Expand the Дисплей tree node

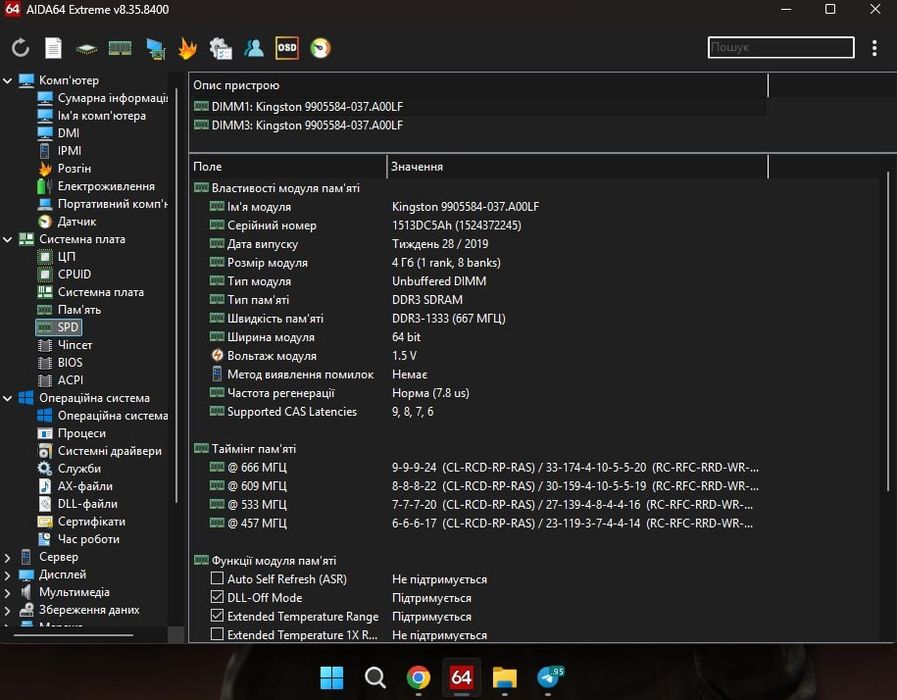[x=7, y=575]
